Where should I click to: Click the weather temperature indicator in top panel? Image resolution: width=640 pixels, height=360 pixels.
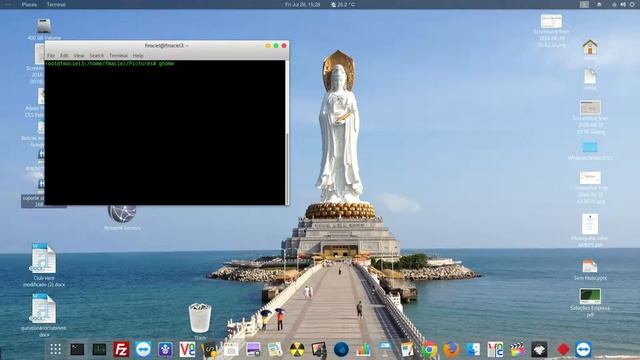coord(343,4)
